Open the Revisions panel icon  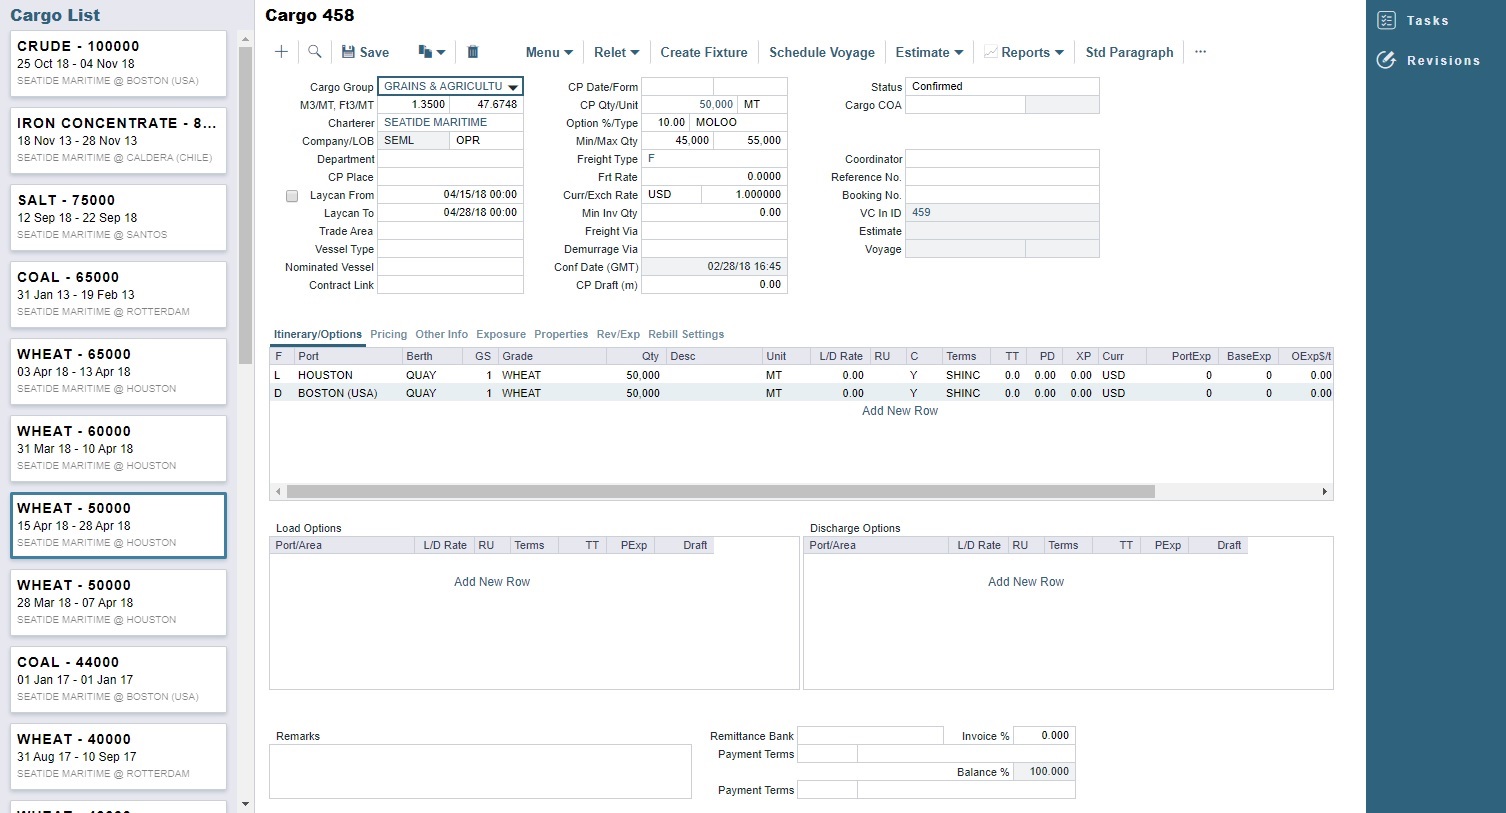tap(1386, 60)
